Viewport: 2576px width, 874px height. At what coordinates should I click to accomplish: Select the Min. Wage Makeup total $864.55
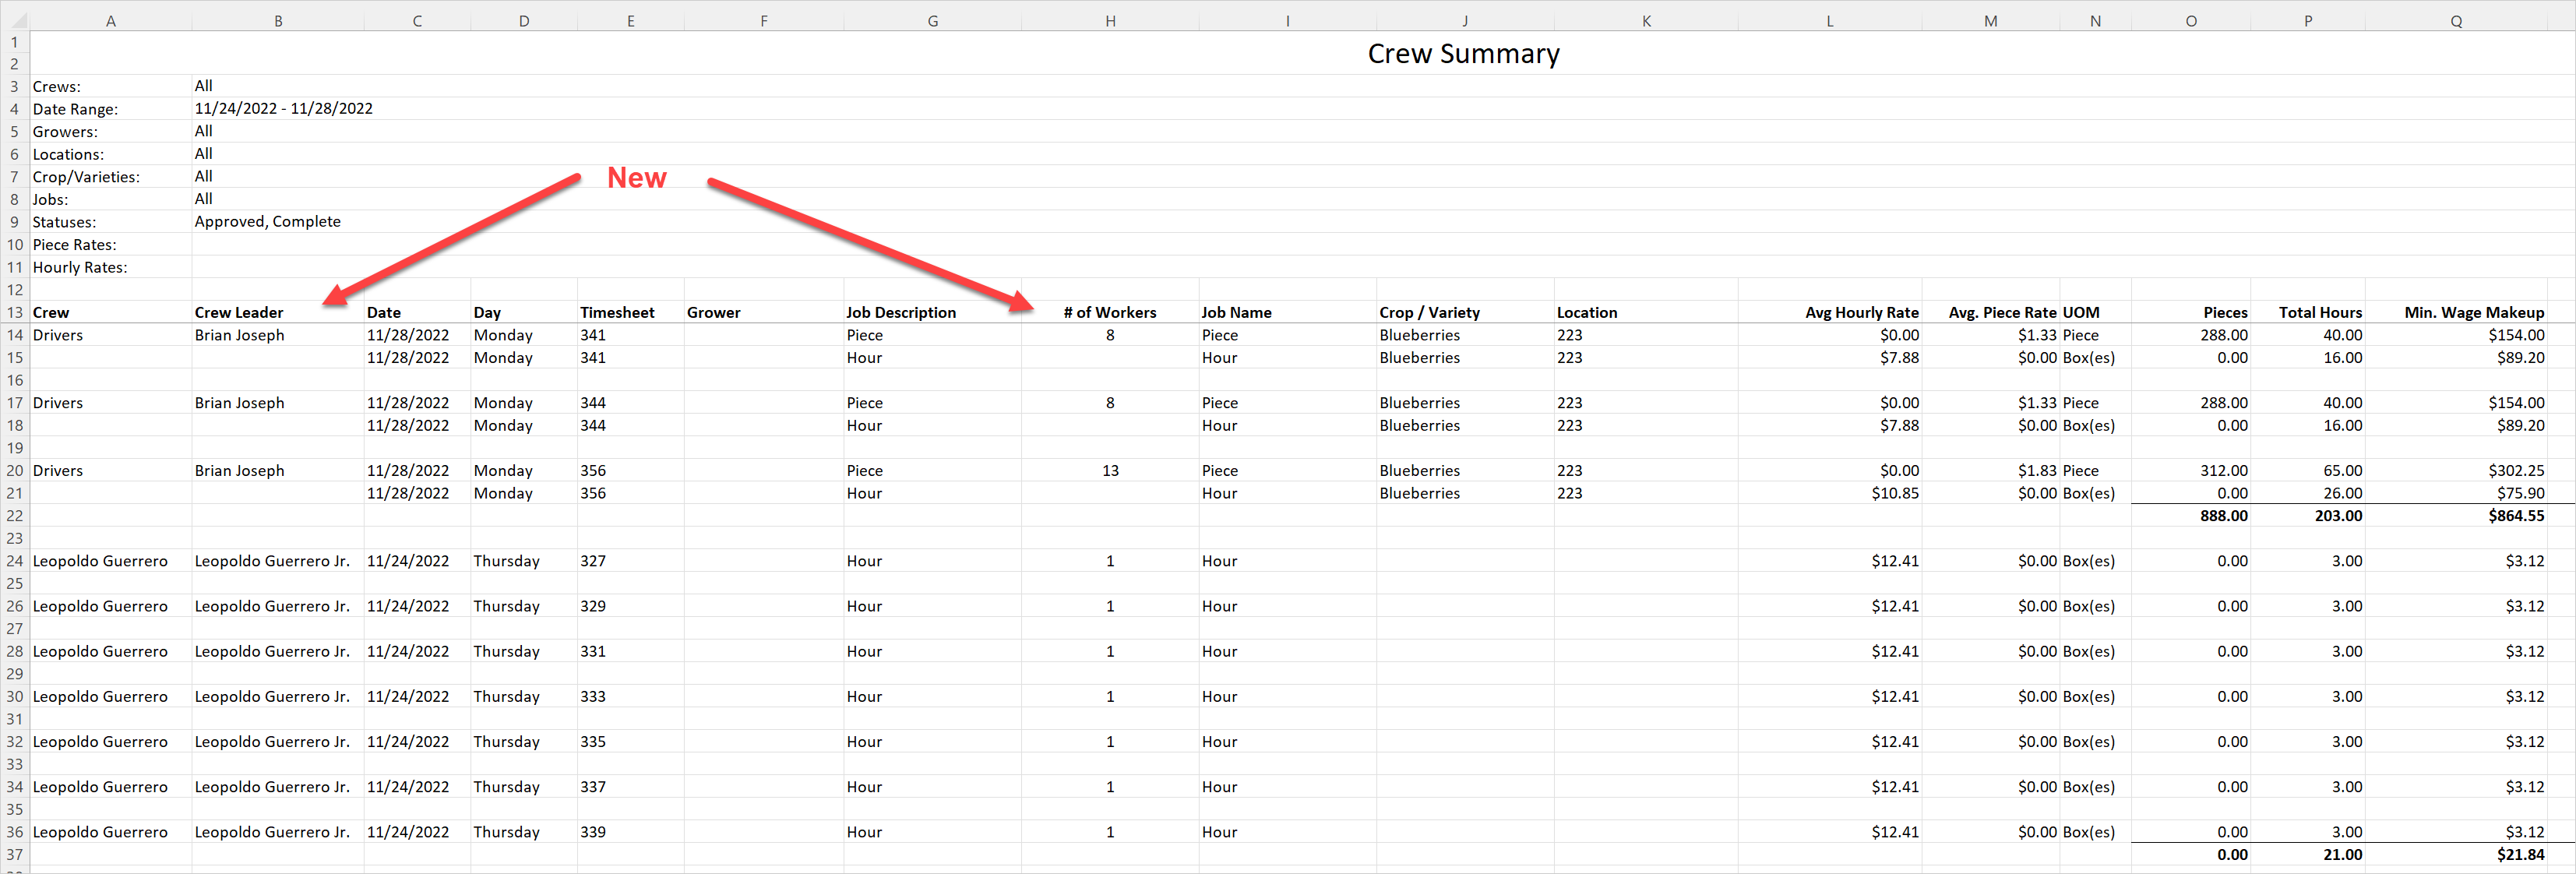tap(2456, 516)
